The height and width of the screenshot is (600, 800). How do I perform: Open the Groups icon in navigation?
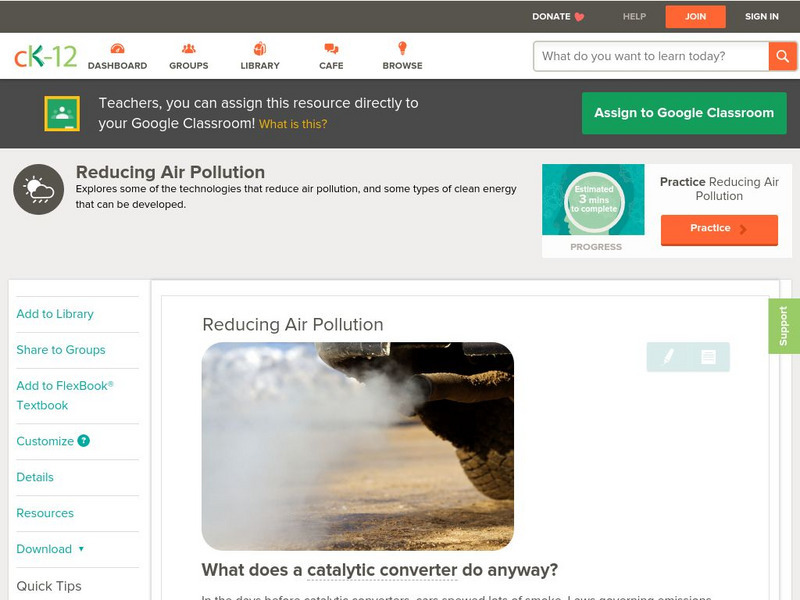[188, 49]
